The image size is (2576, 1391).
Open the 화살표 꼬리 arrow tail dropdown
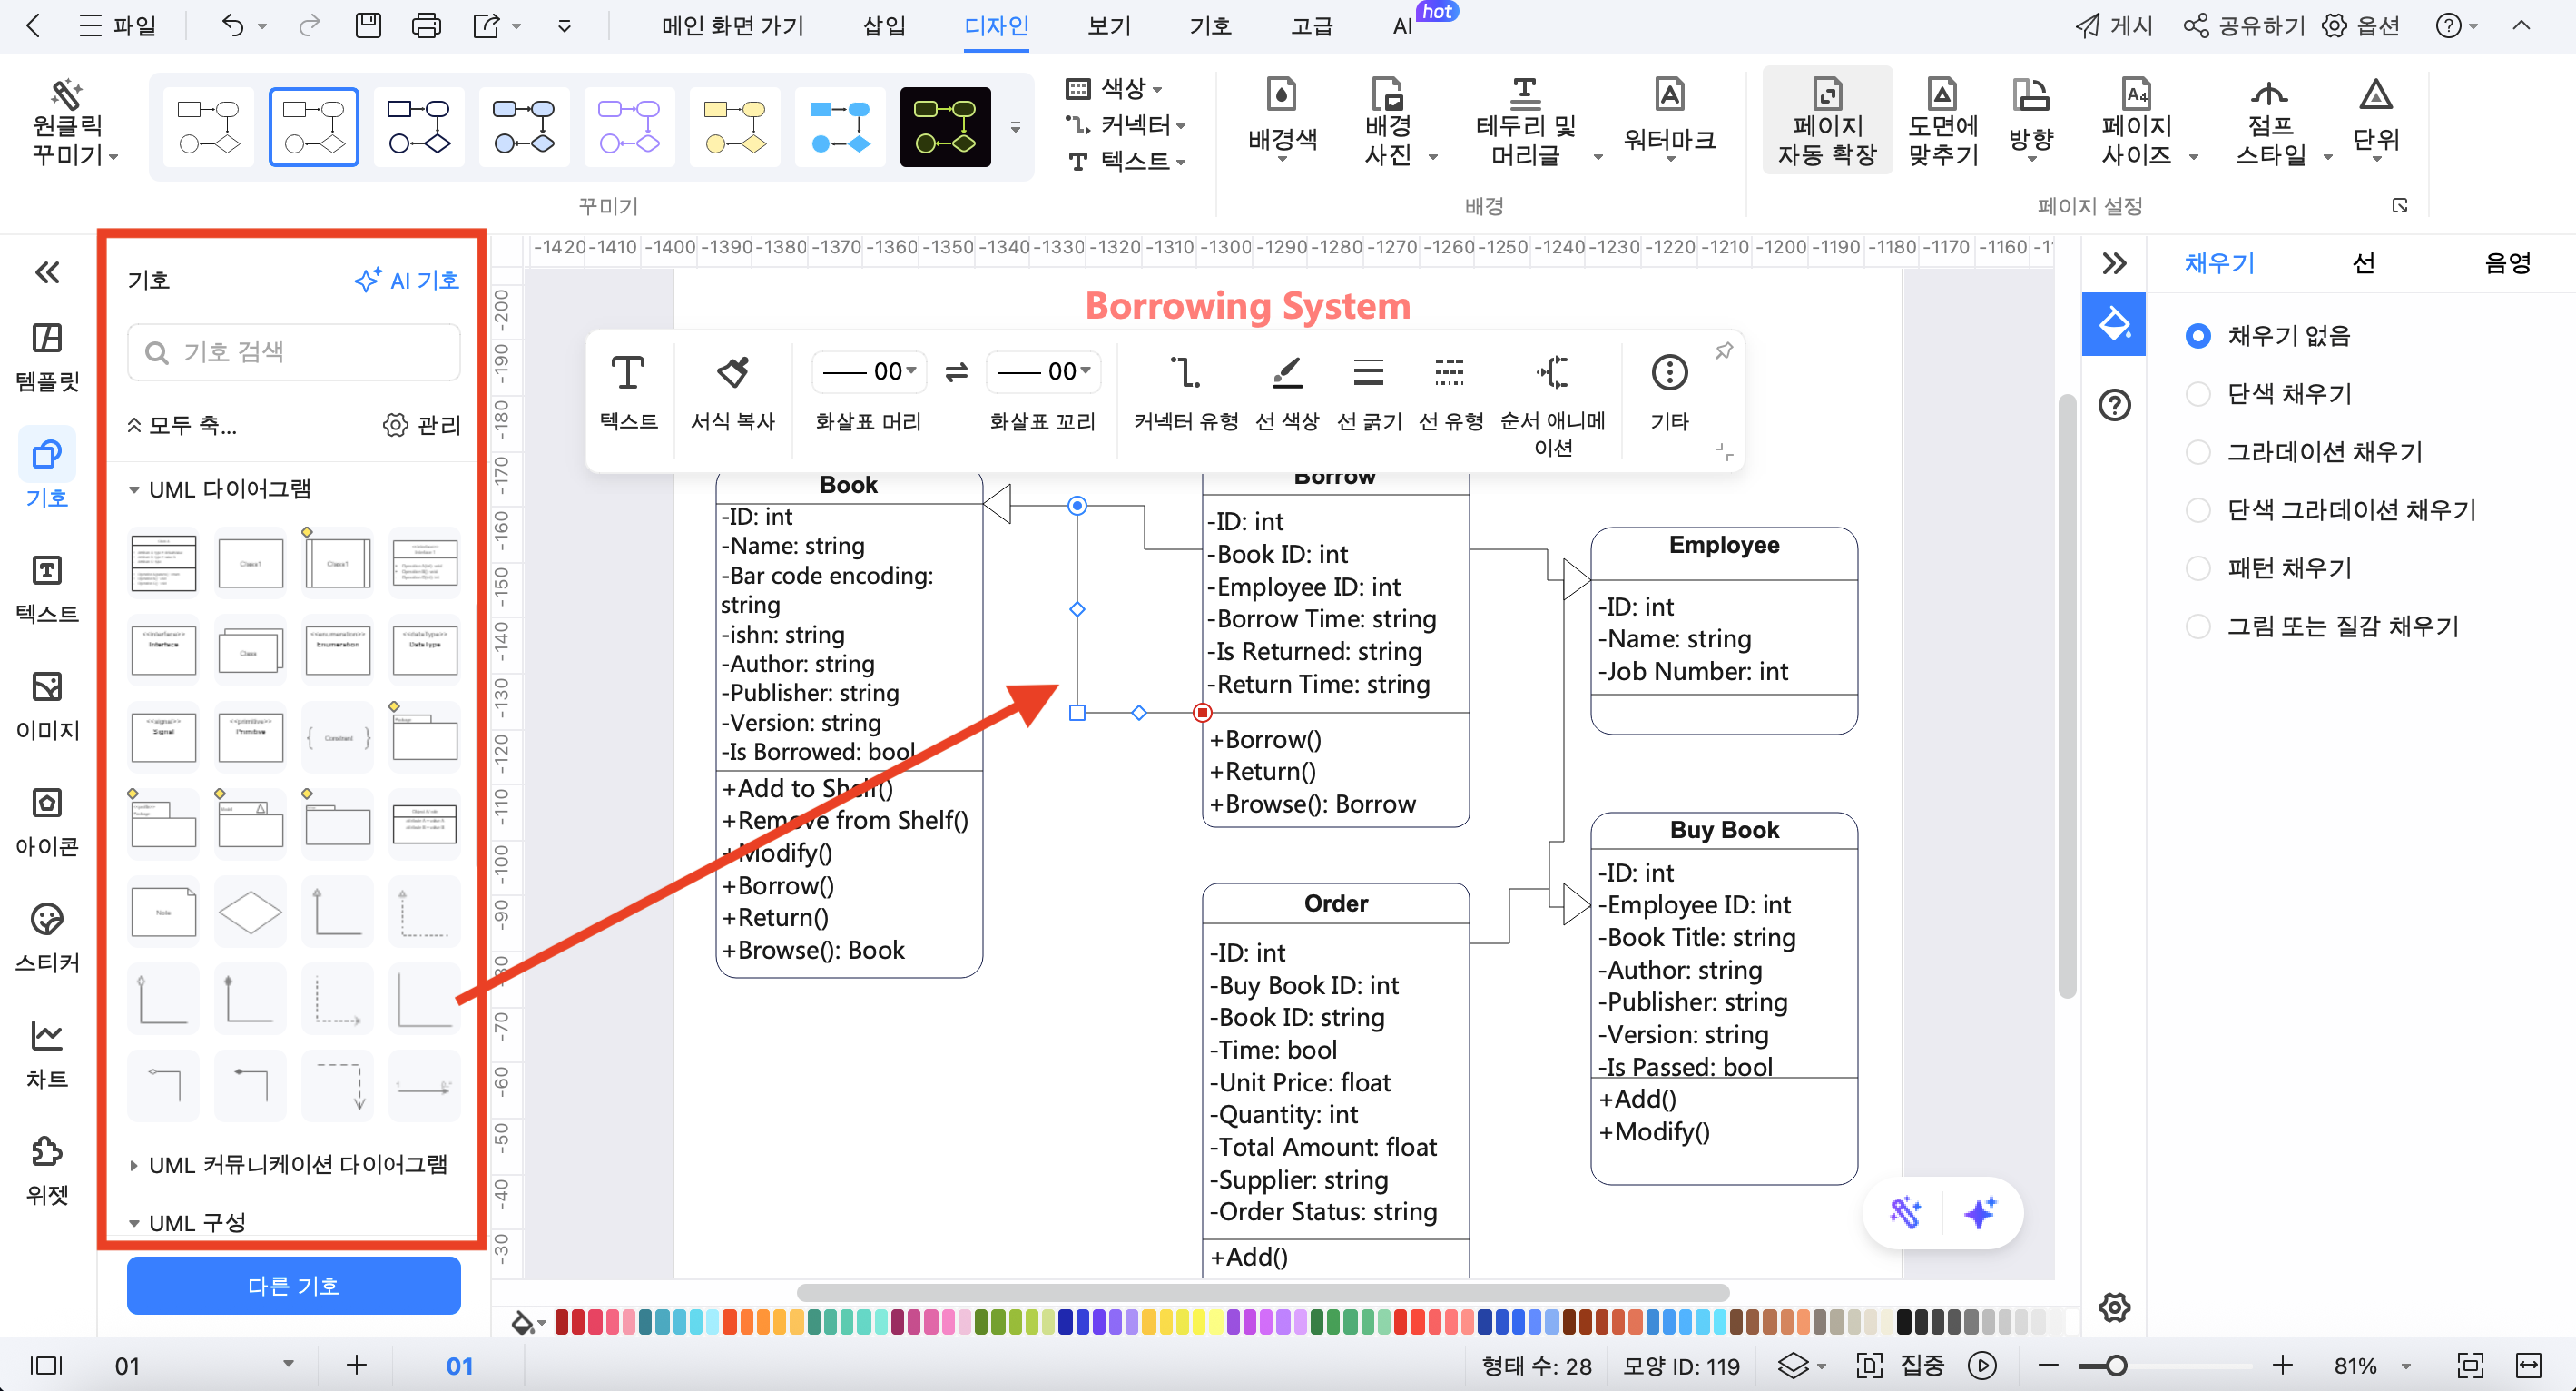1043,371
